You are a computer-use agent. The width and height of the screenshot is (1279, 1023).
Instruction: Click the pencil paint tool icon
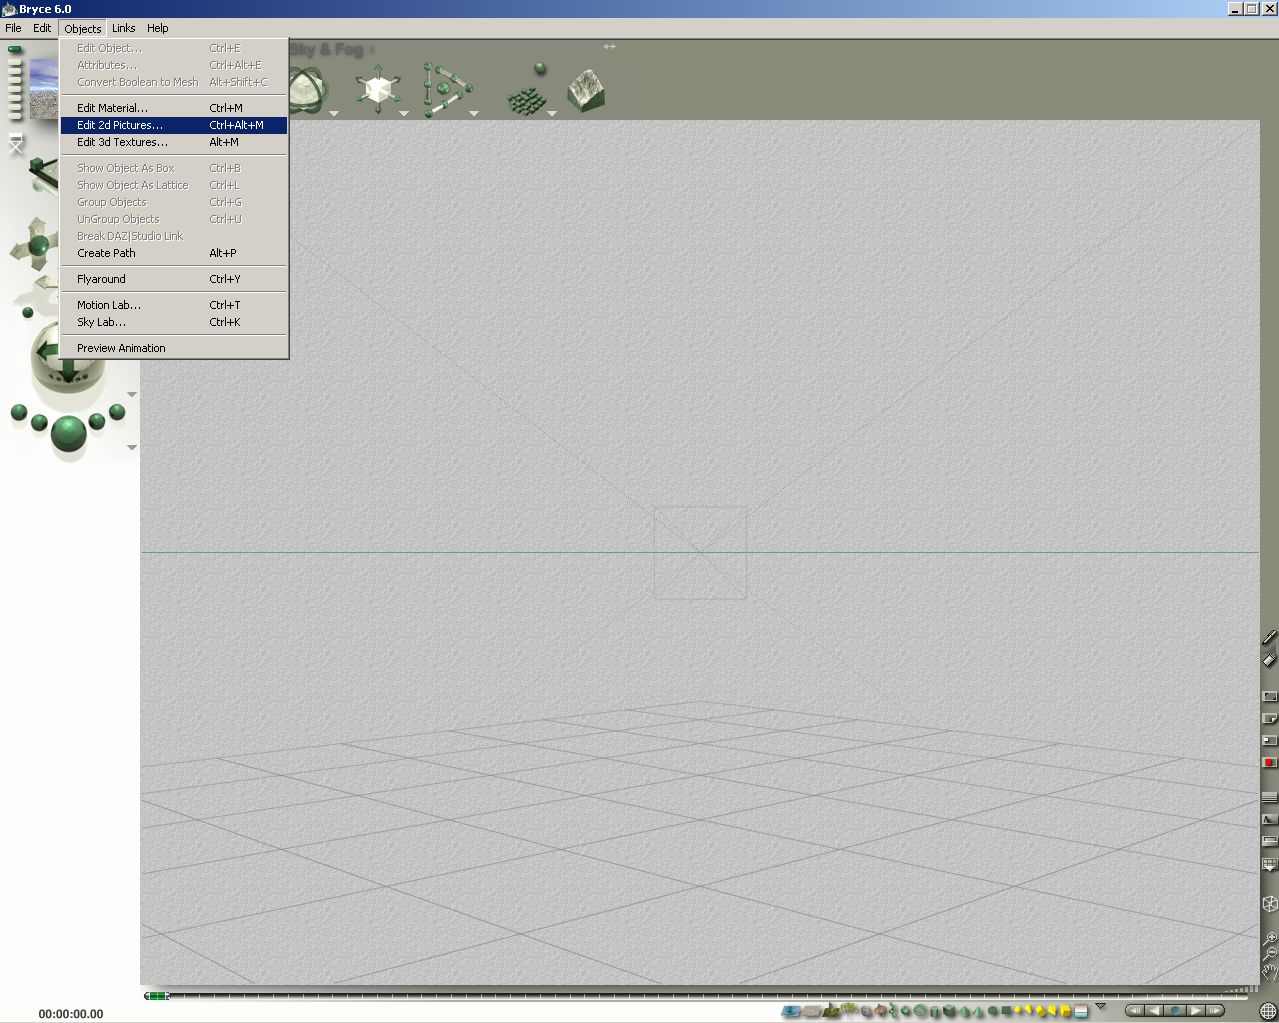(1269, 637)
